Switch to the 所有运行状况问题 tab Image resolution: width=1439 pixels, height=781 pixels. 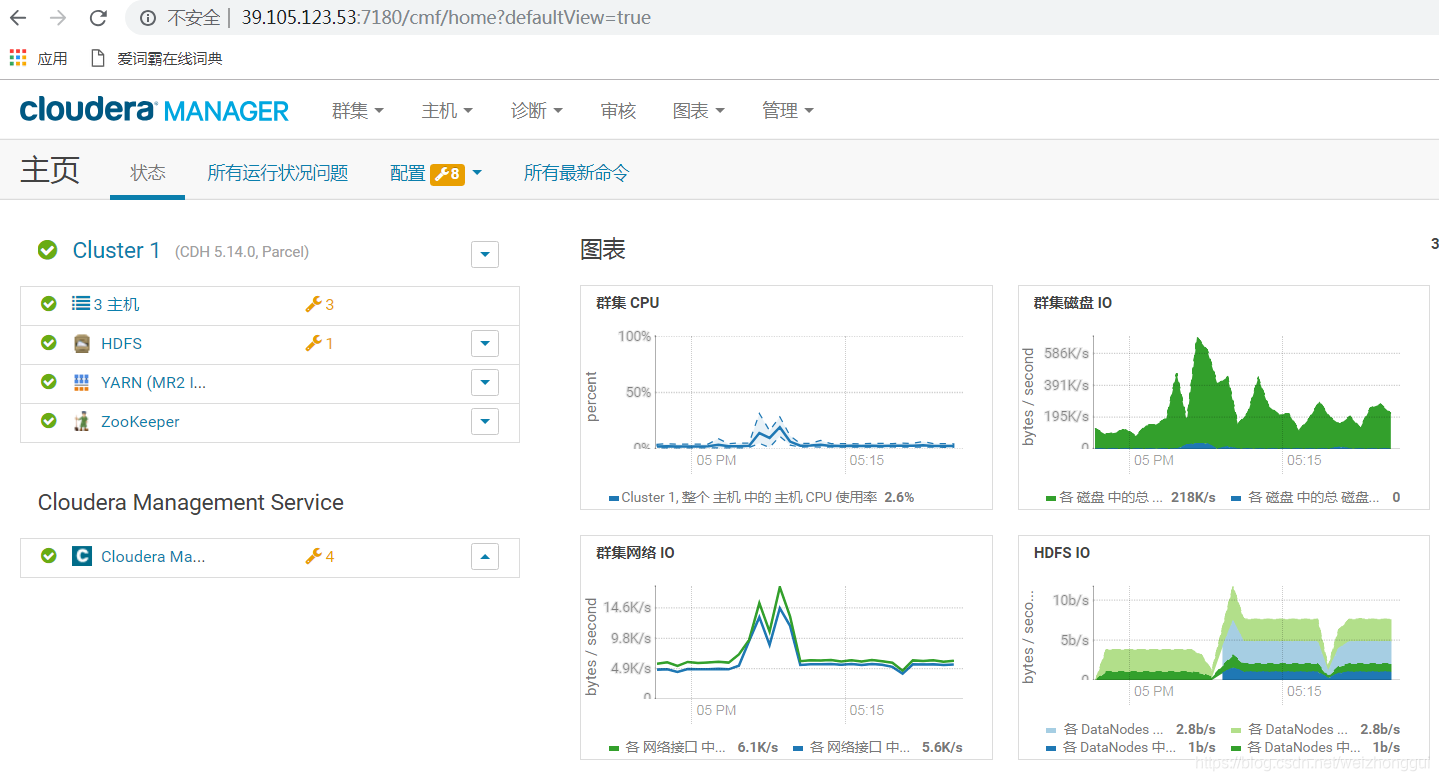click(x=278, y=173)
